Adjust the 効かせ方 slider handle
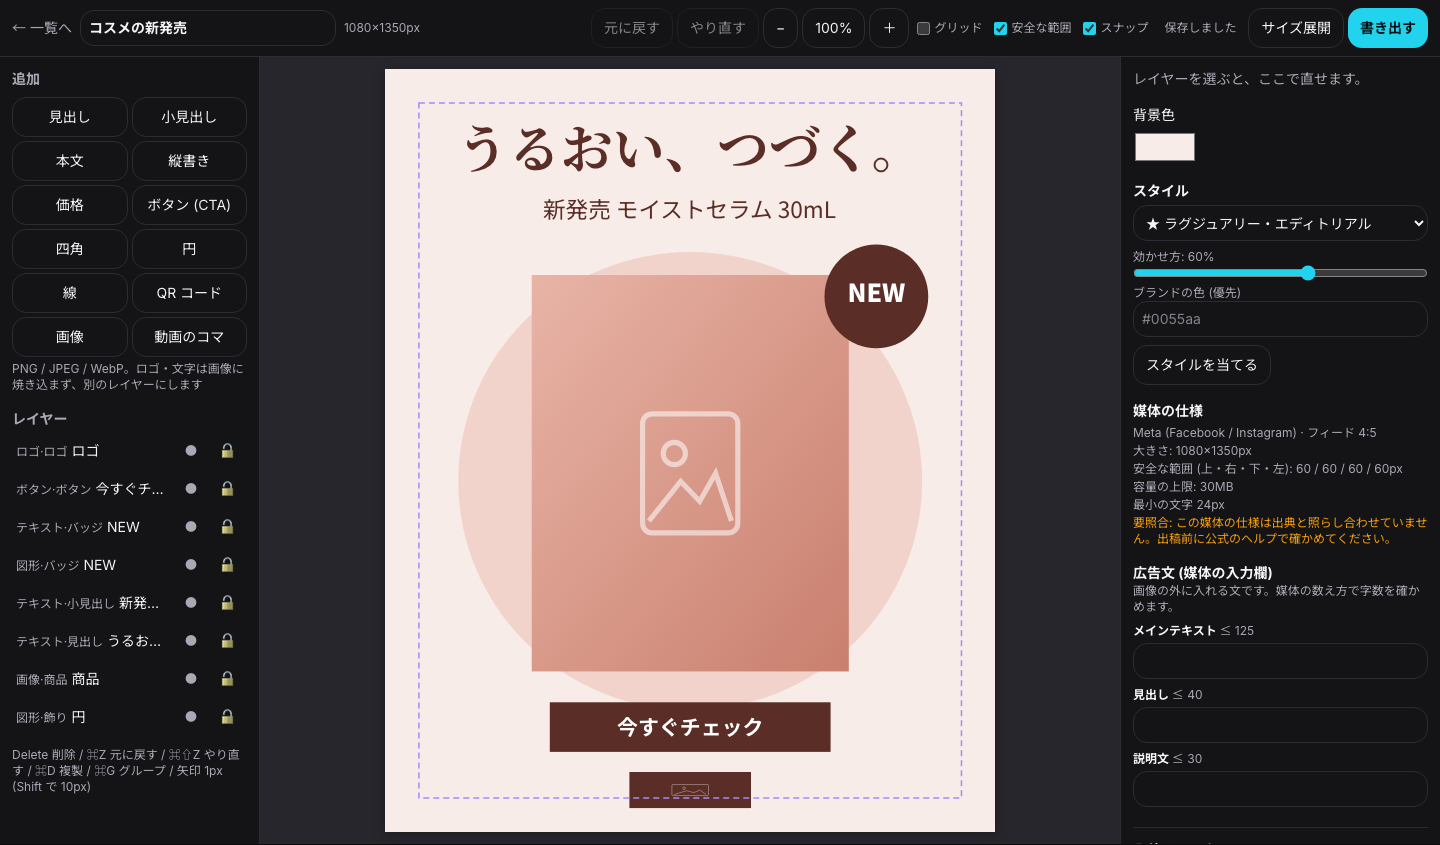This screenshot has height=845, width=1440. click(1308, 273)
